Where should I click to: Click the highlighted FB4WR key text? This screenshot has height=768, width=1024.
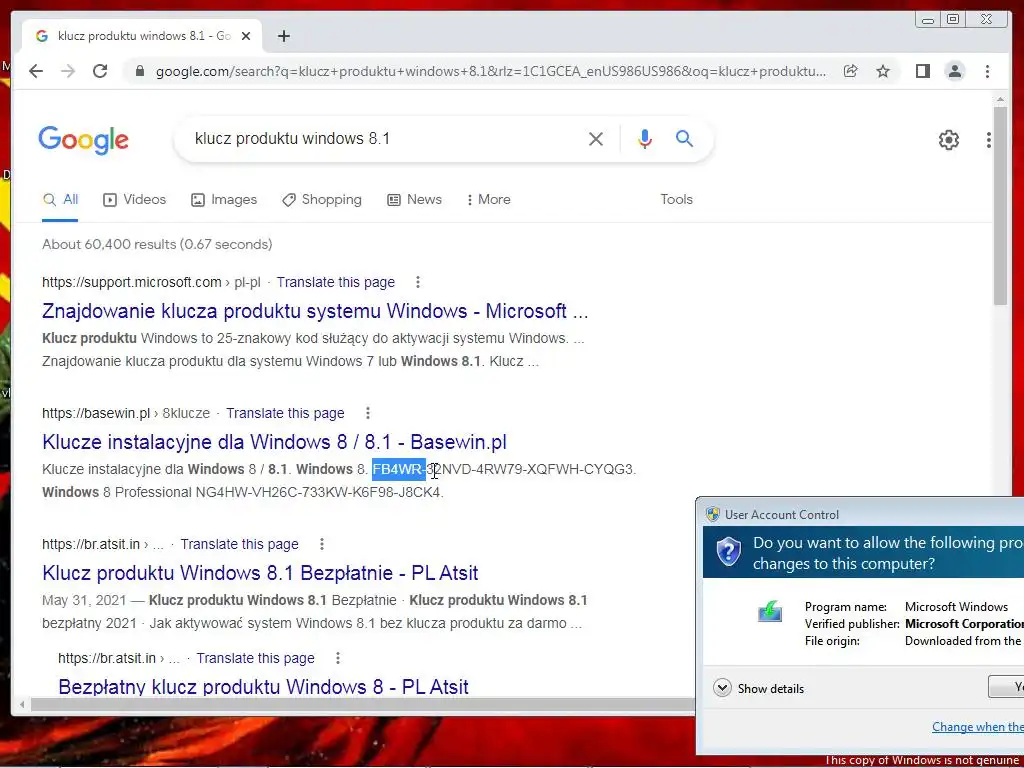tap(399, 470)
